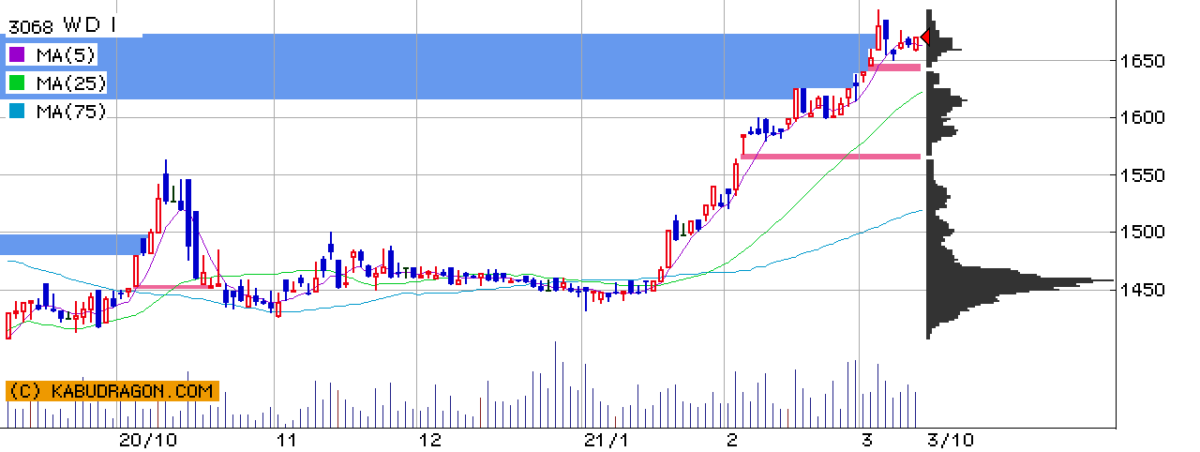This screenshot has width=1200, height=452.
Task: Click the 1550 price axis label
Action: [x=1145, y=175]
